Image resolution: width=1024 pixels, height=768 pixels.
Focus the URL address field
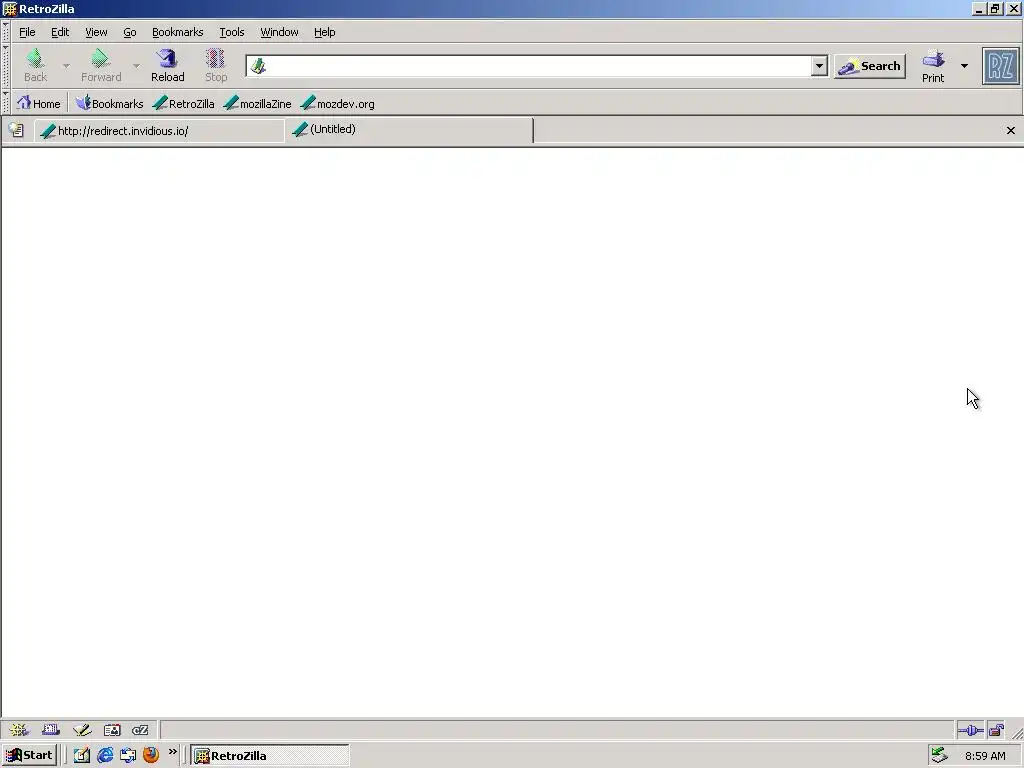[539, 66]
